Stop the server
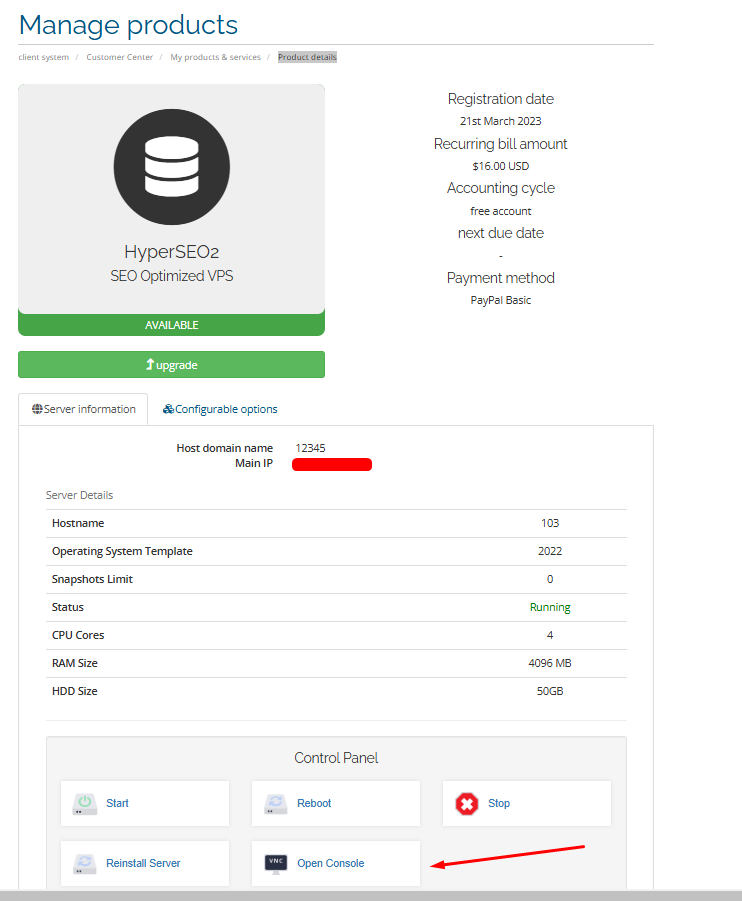The width and height of the screenshot is (742, 901). click(526, 803)
